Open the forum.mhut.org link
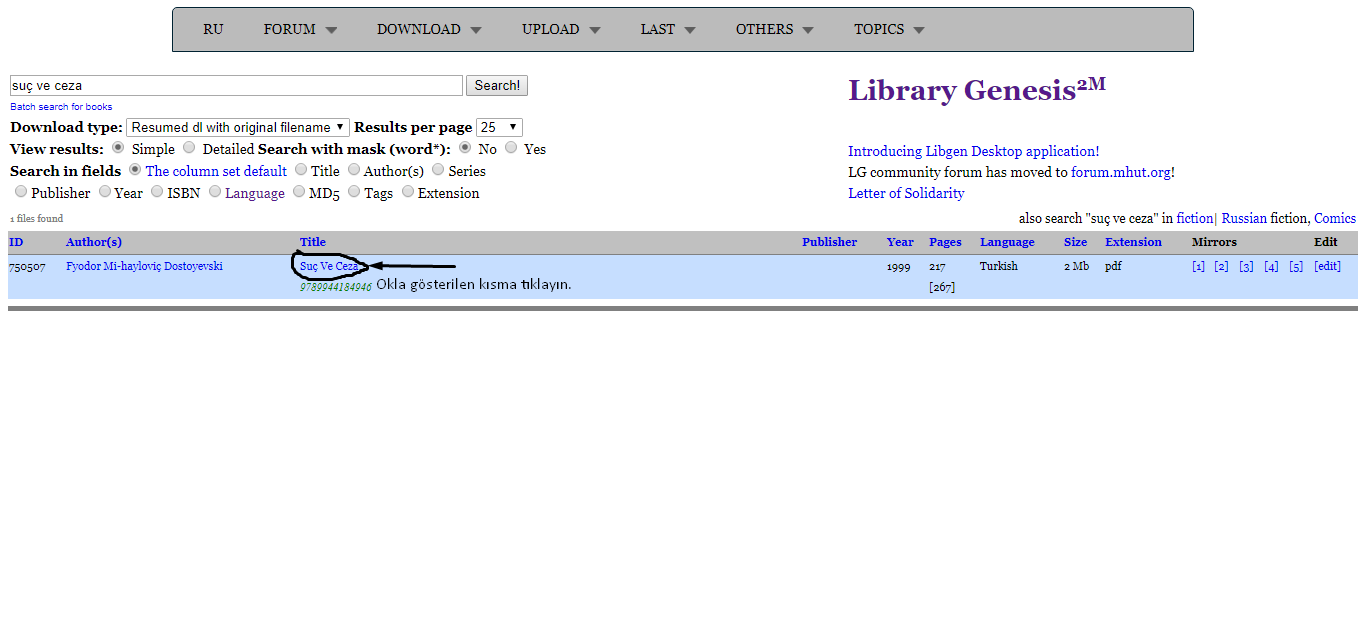The image size is (1365, 622). point(1120,172)
